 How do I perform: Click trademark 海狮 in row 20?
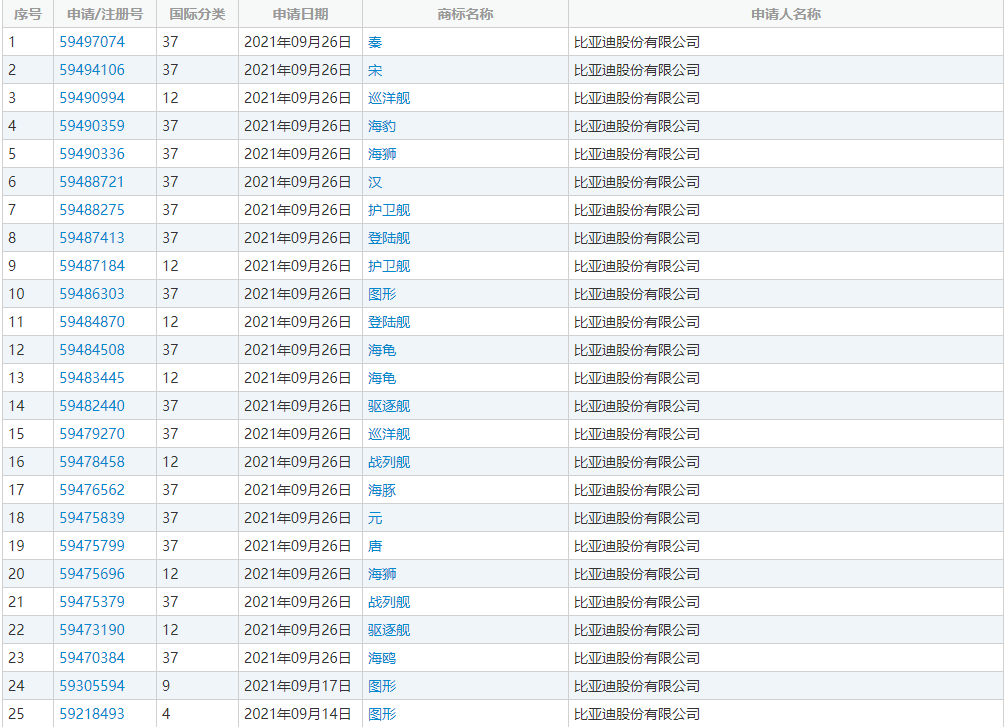coord(382,574)
